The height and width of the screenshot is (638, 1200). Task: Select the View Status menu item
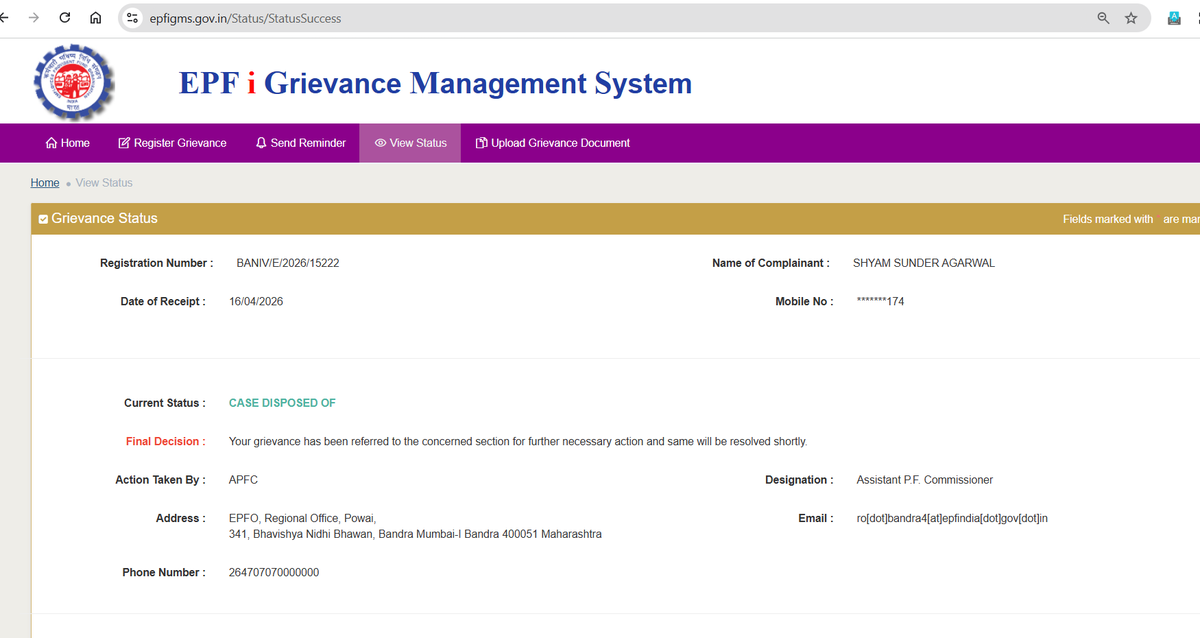point(410,143)
